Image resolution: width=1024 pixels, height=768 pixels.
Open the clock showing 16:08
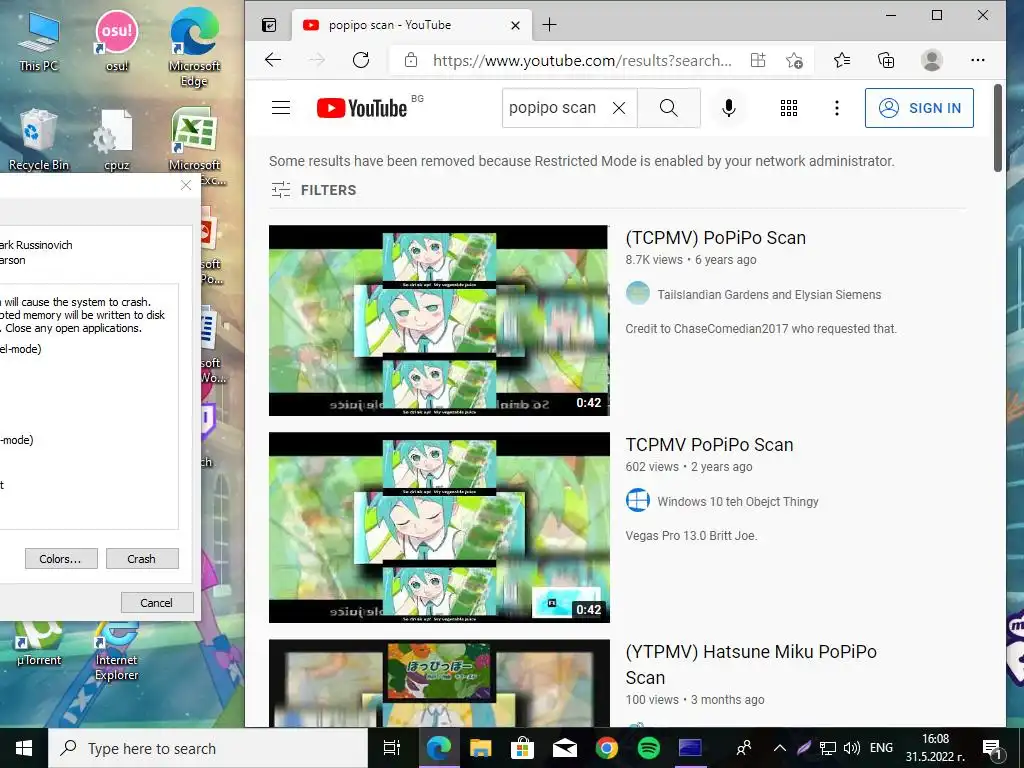pyautogui.click(x=935, y=748)
